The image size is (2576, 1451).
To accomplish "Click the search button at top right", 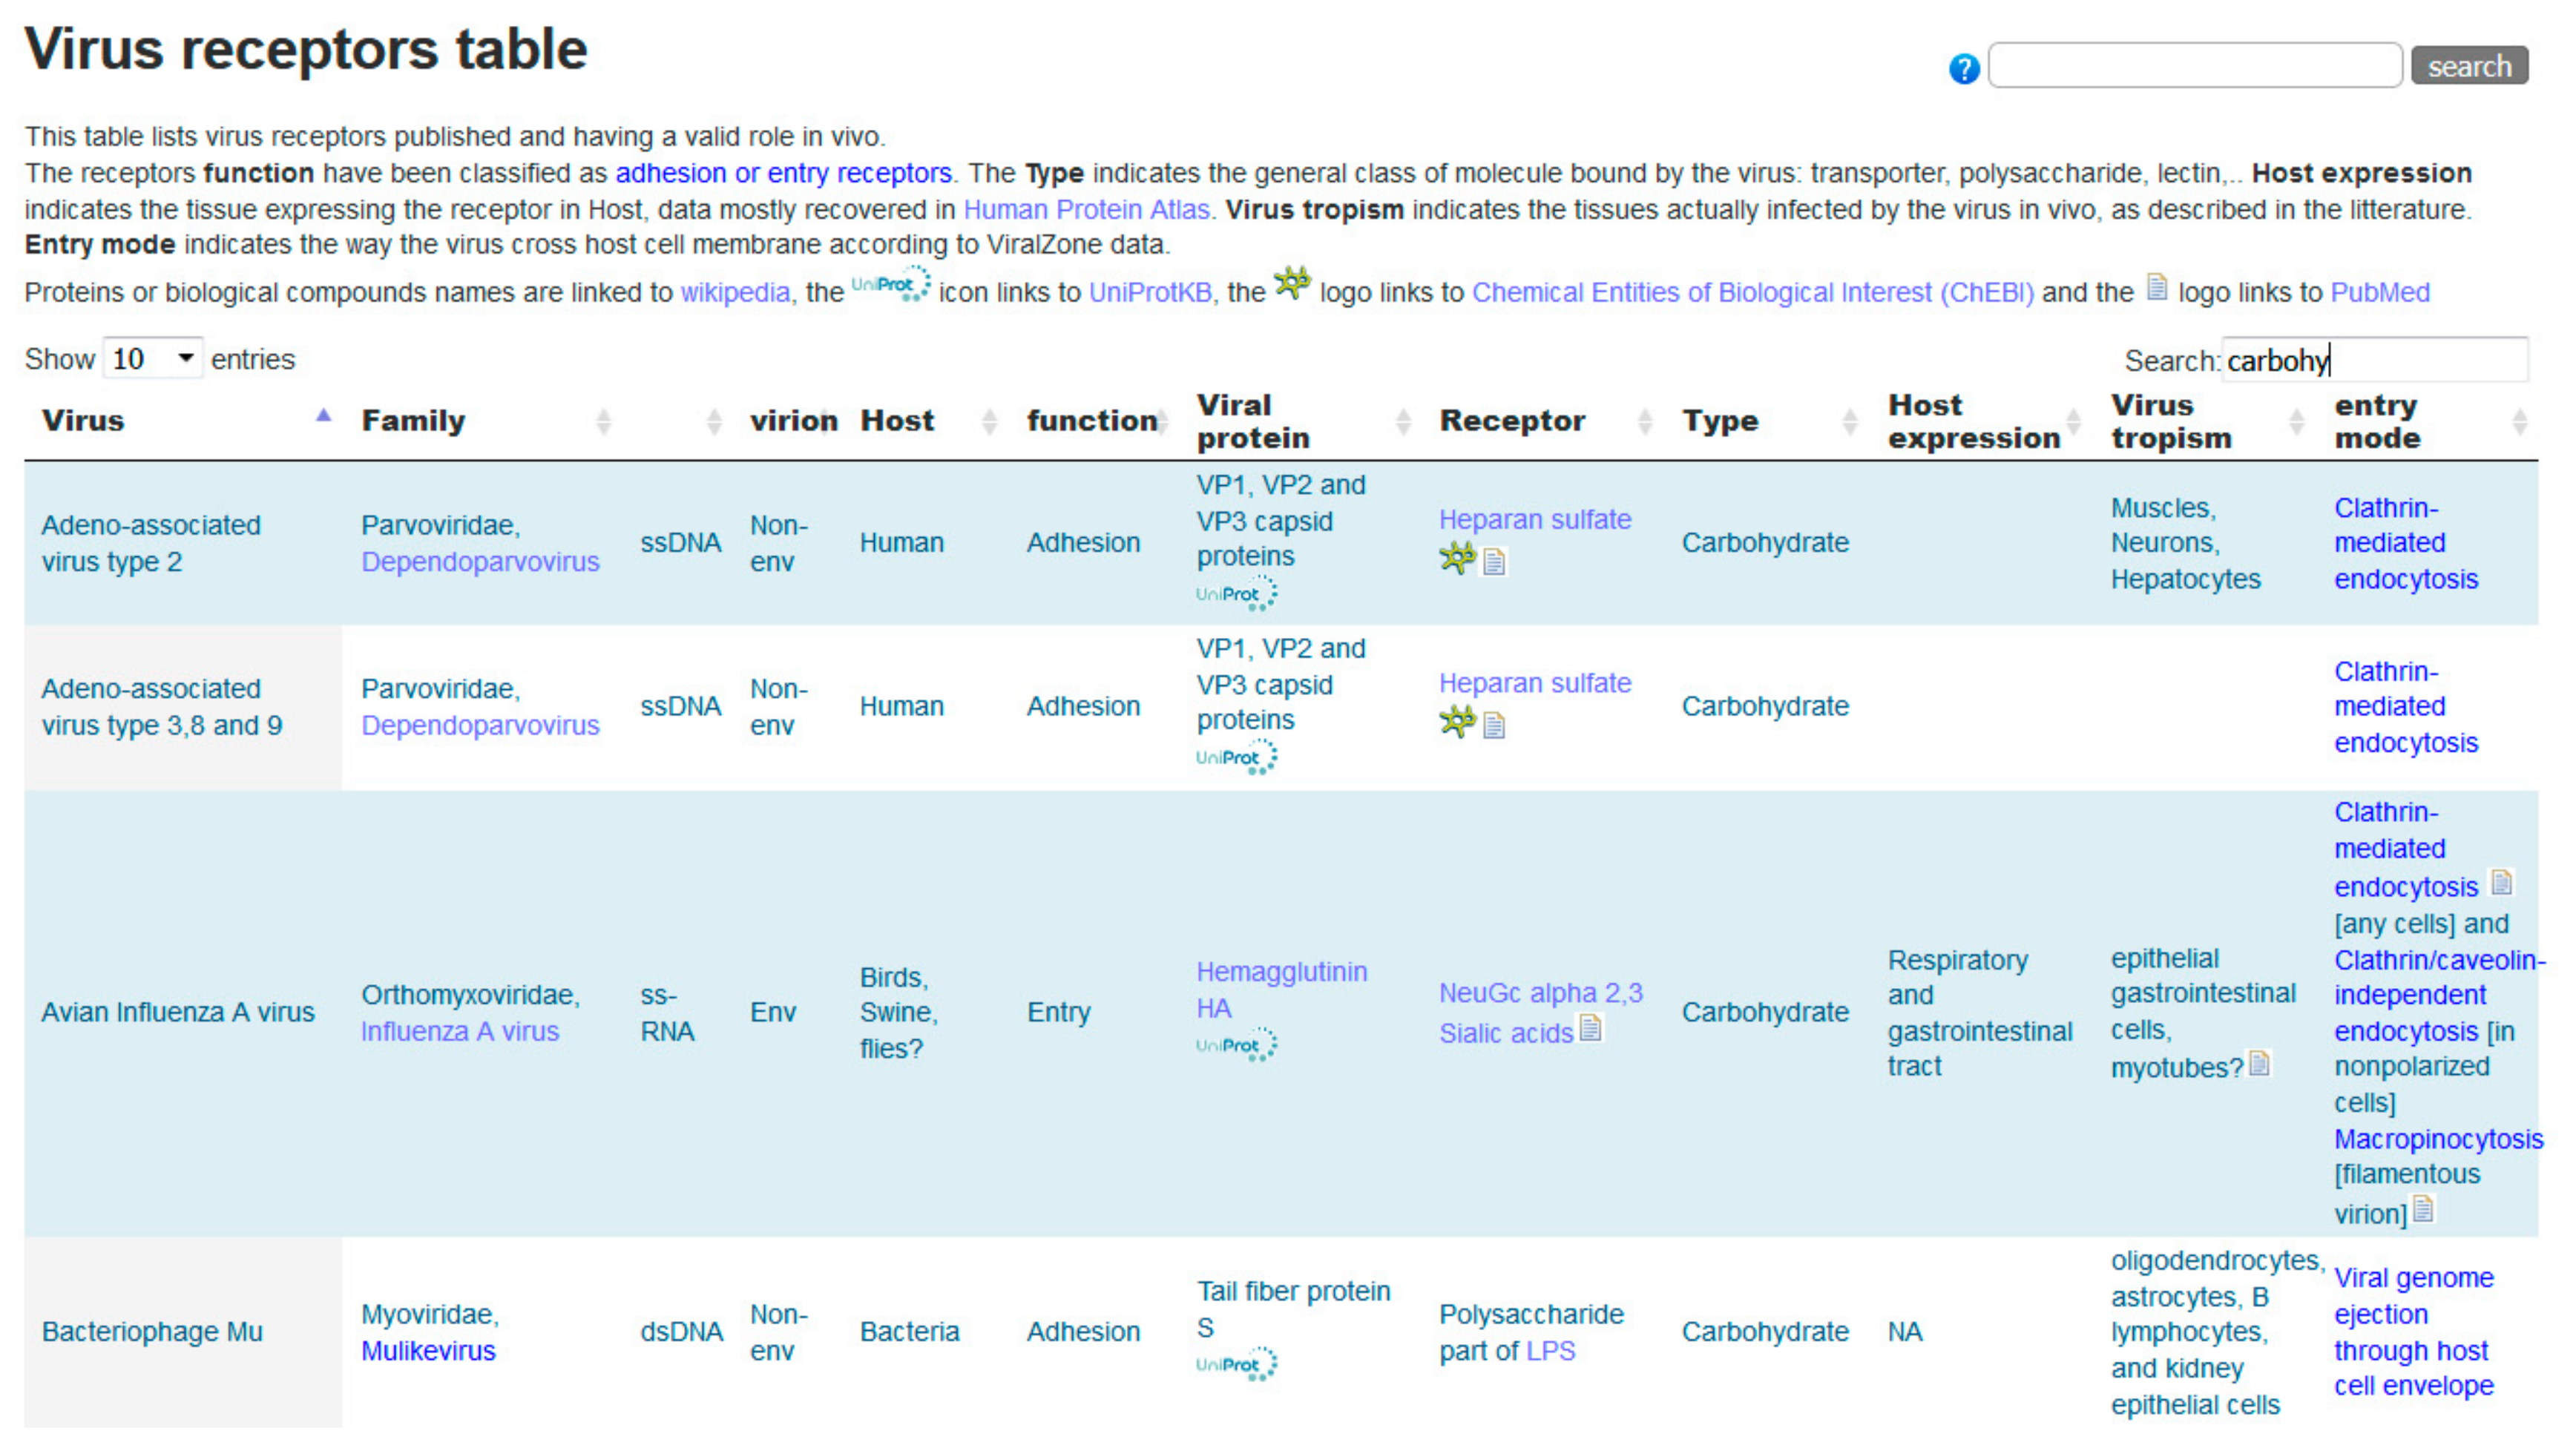I will point(2469,66).
